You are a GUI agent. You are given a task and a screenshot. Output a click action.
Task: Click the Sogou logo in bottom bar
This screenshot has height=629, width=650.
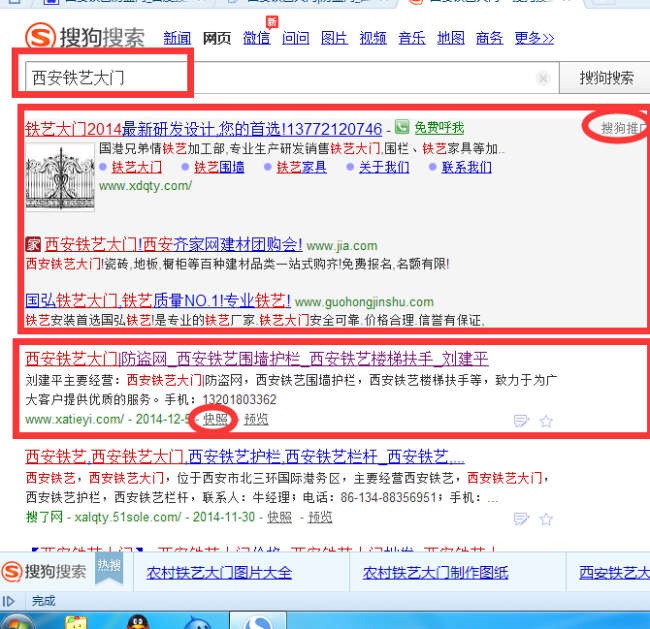point(44,571)
